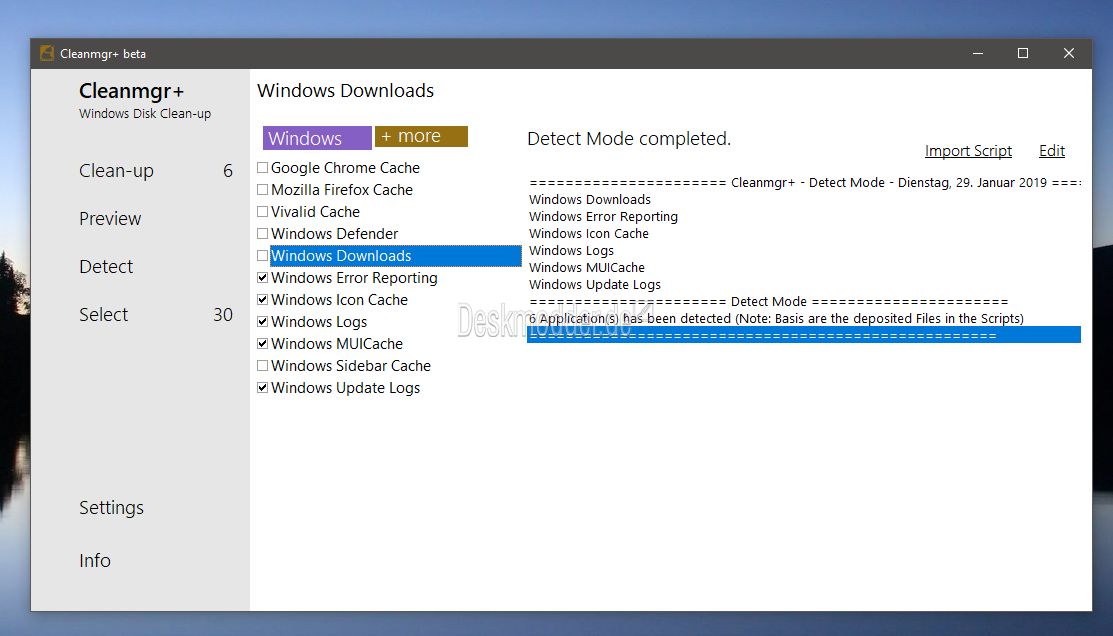Click the 'Windows Disk Clean-up' subtitle
Viewport: 1113px width, 636px height.
(x=145, y=114)
